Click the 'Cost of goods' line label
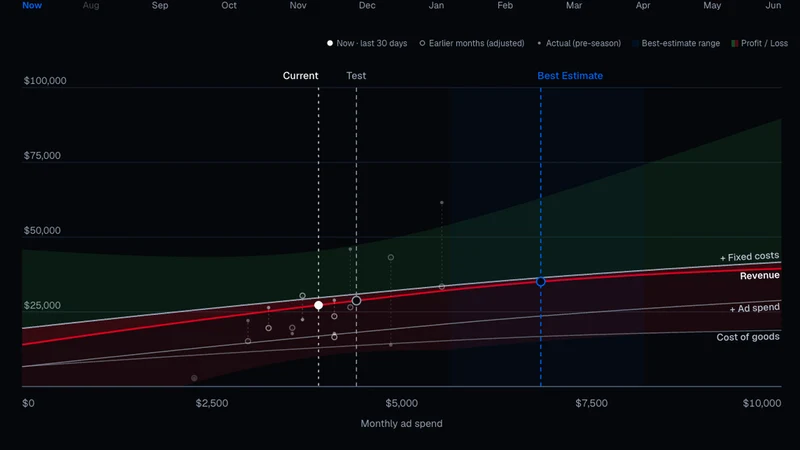The height and width of the screenshot is (450, 800). click(x=748, y=337)
